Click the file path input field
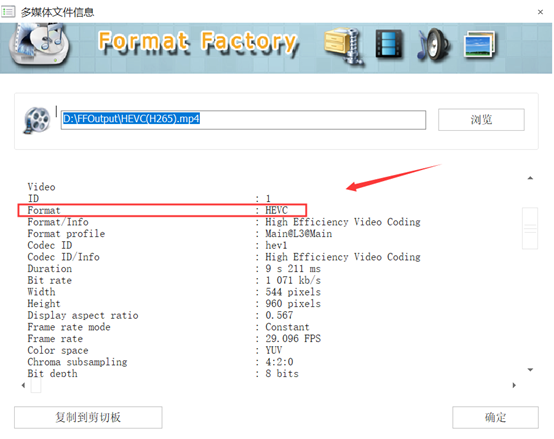This screenshot has width=554, height=439. pyautogui.click(x=243, y=120)
